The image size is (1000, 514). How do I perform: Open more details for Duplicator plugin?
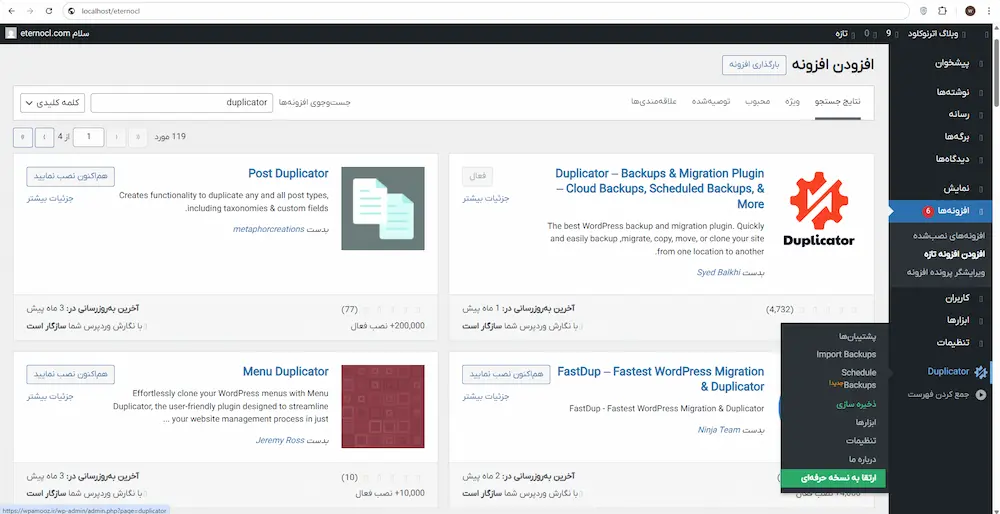click(x=486, y=198)
